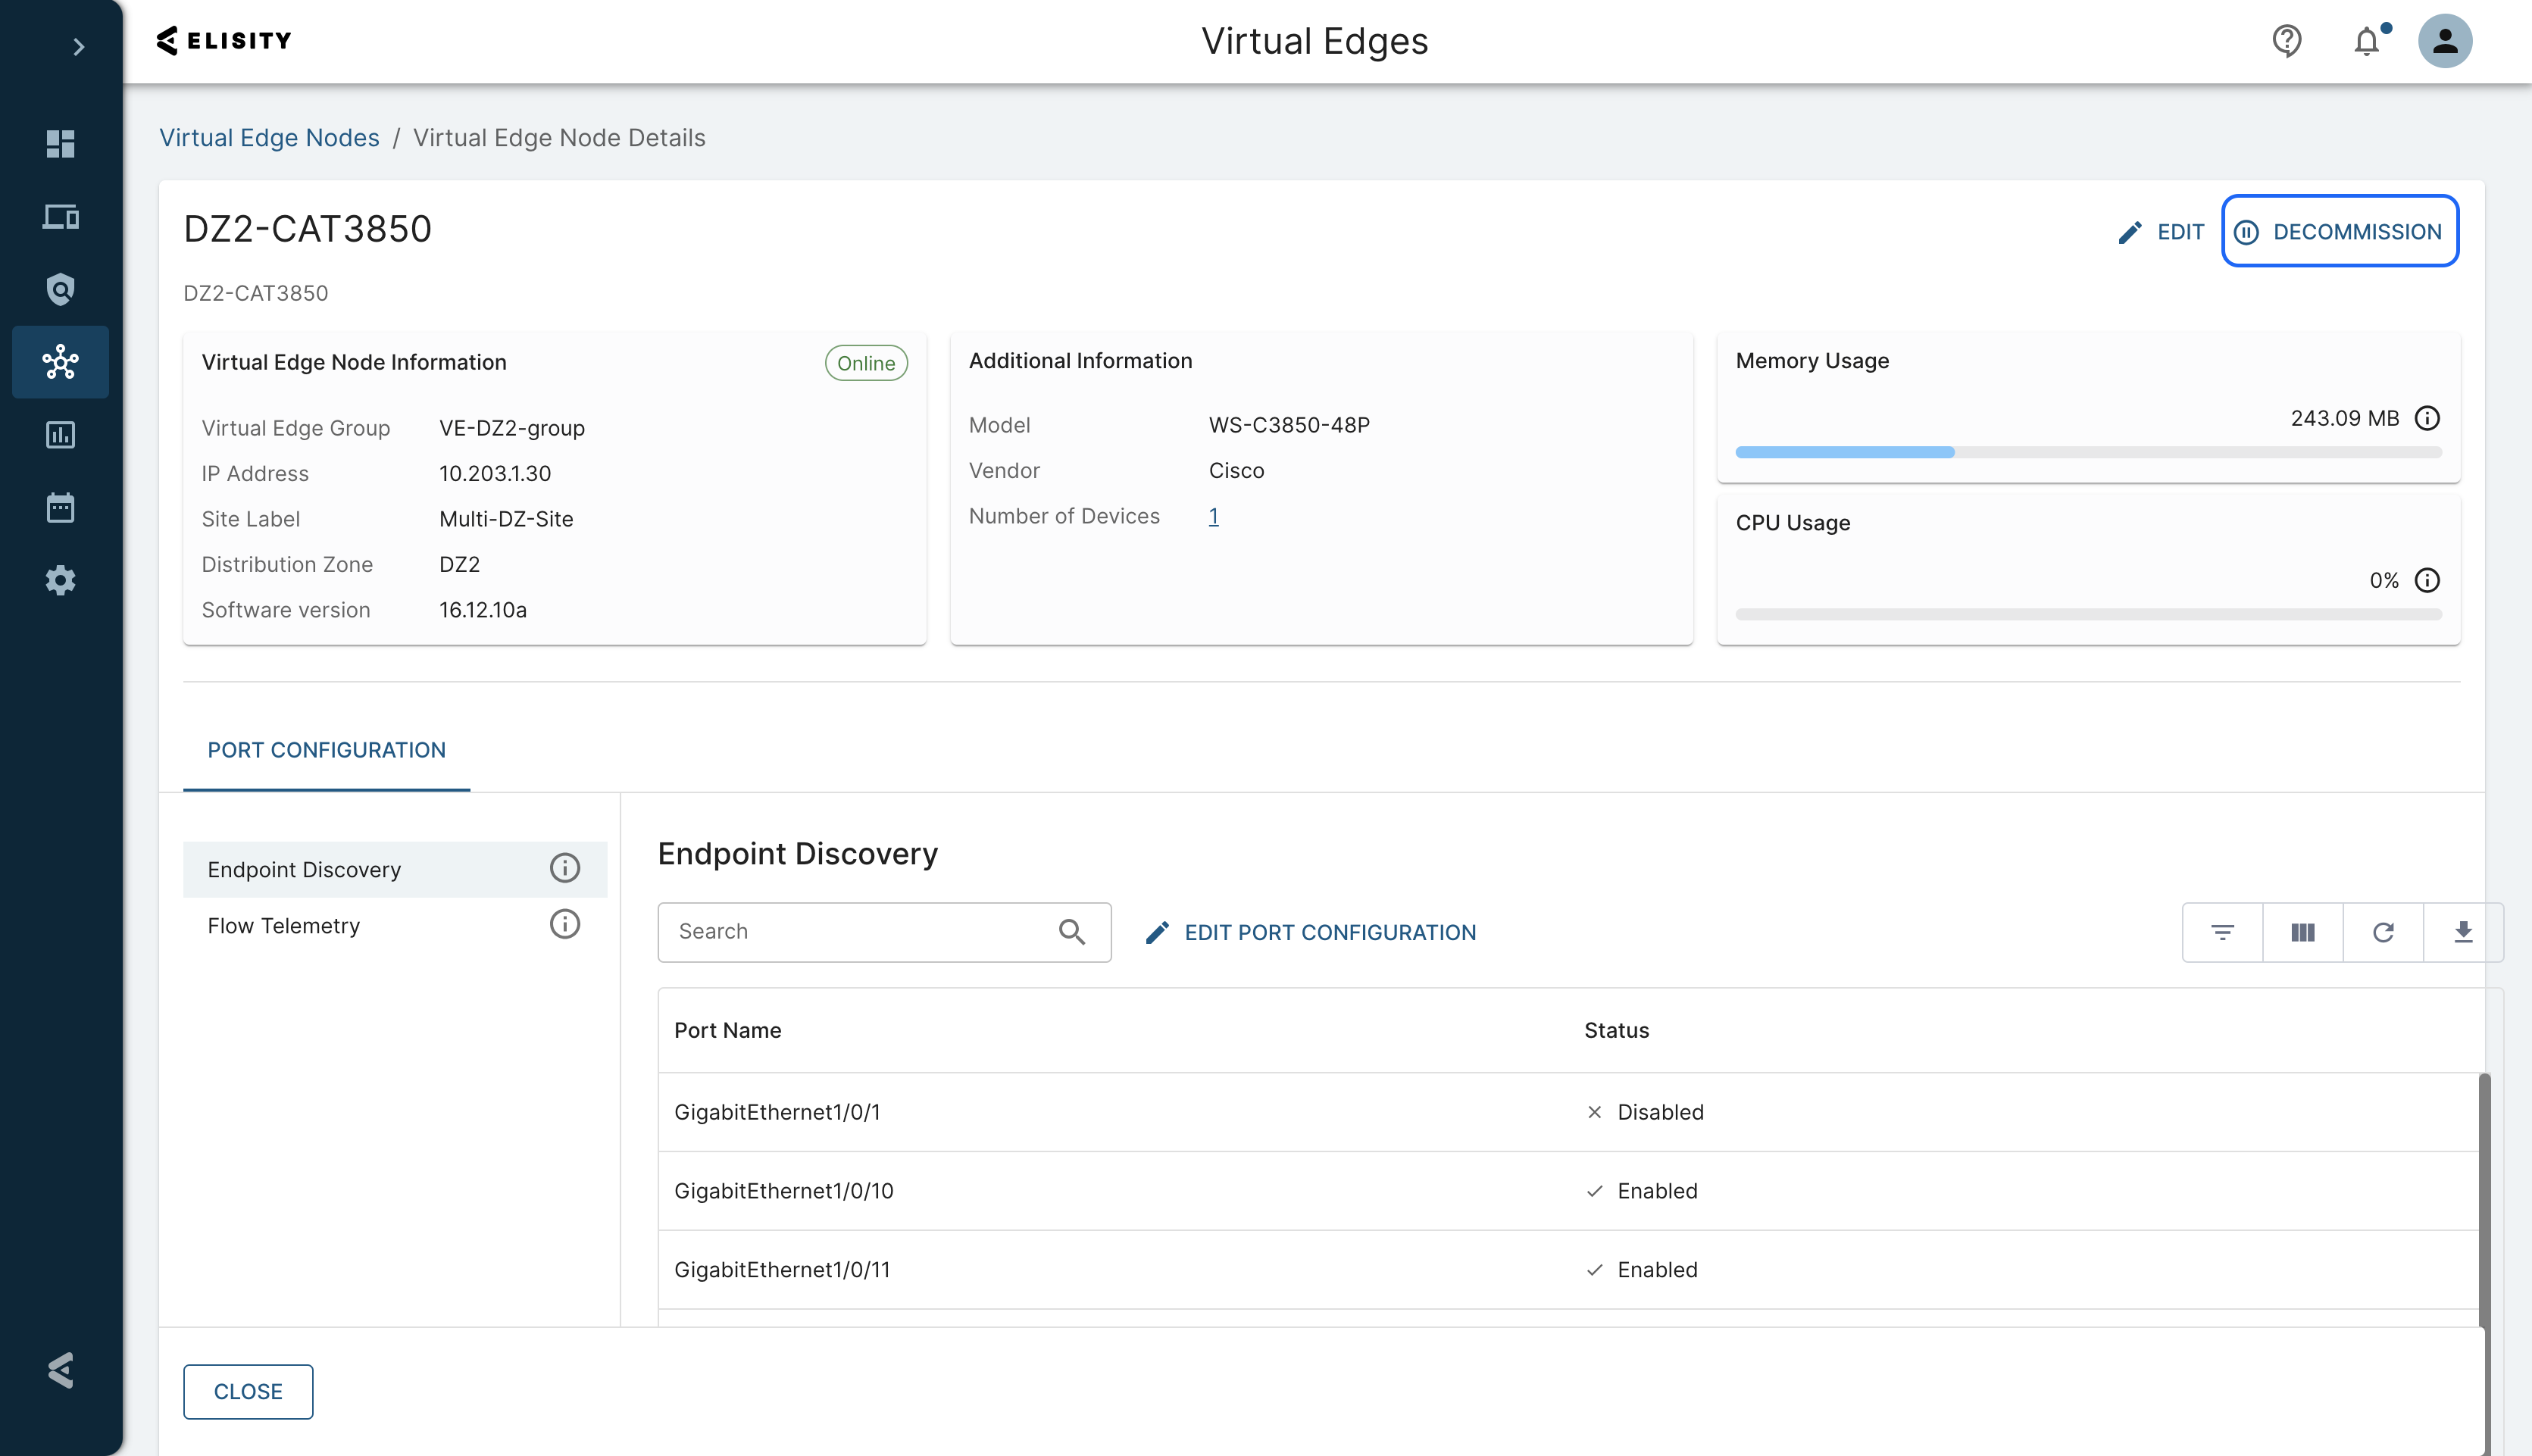Click the Memory Usage progress bar
Image resolution: width=2532 pixels, height=1456 pixels.
click(2088, 453)
